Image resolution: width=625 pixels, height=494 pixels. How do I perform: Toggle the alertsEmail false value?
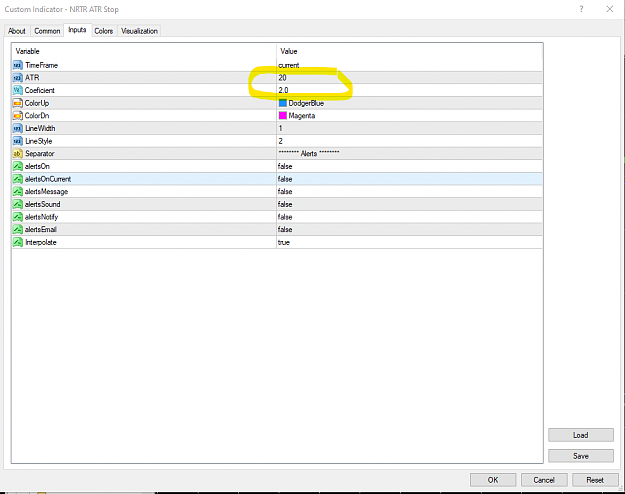[x=285, y=230]
